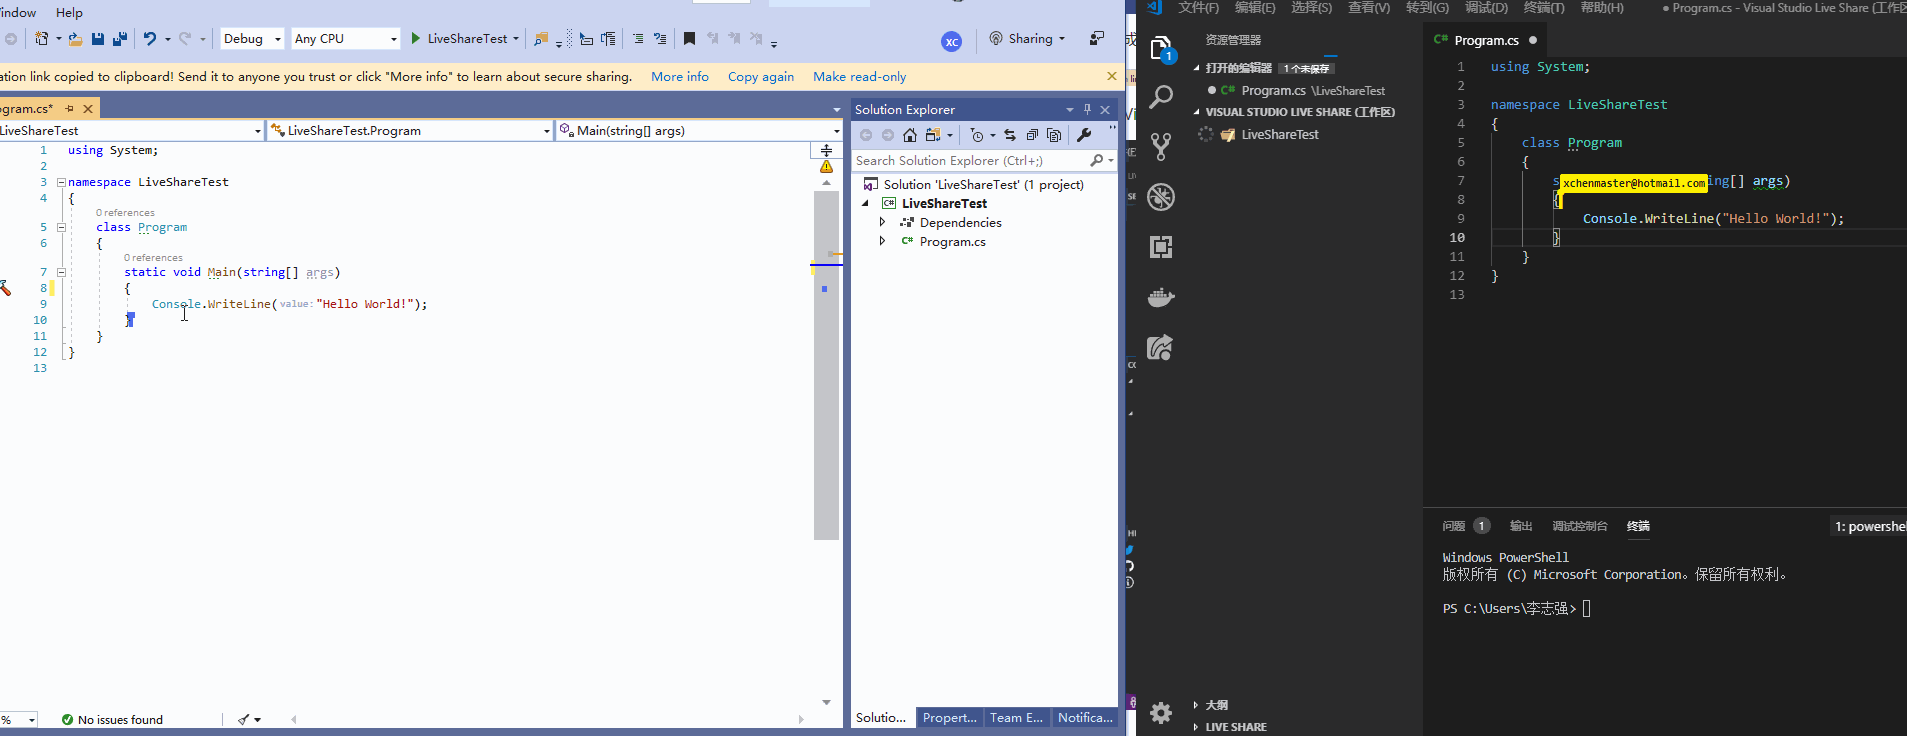
Task: Toggle the bookmark icon in Visual Studio toolbar
Action: [689, 39]
